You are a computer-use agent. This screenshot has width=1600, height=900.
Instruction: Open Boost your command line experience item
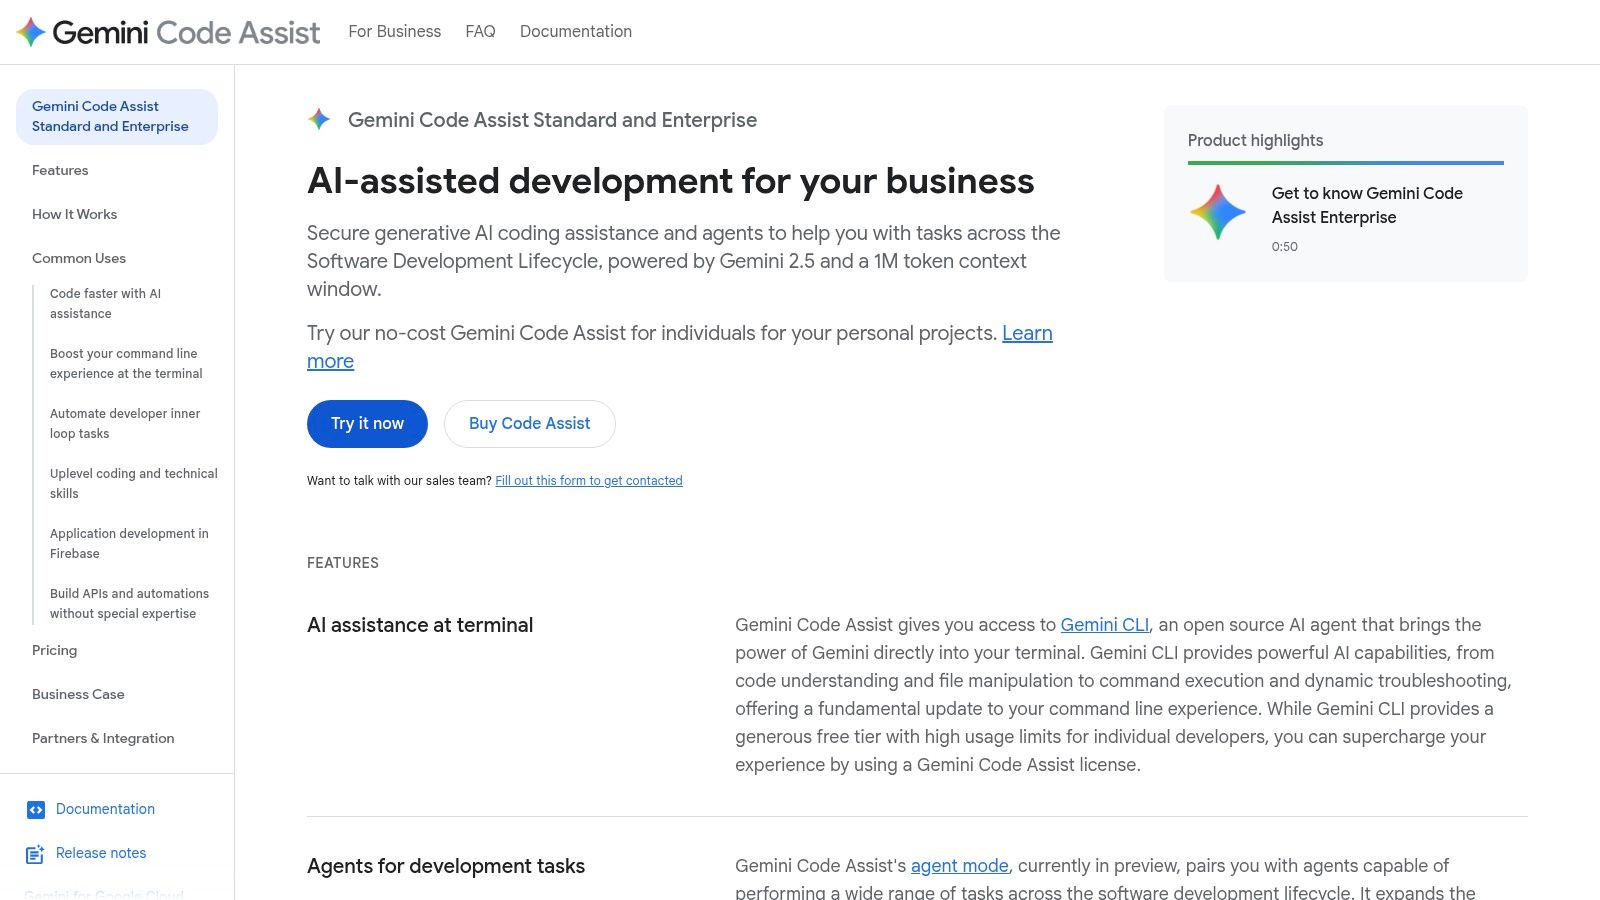[126, 364]
